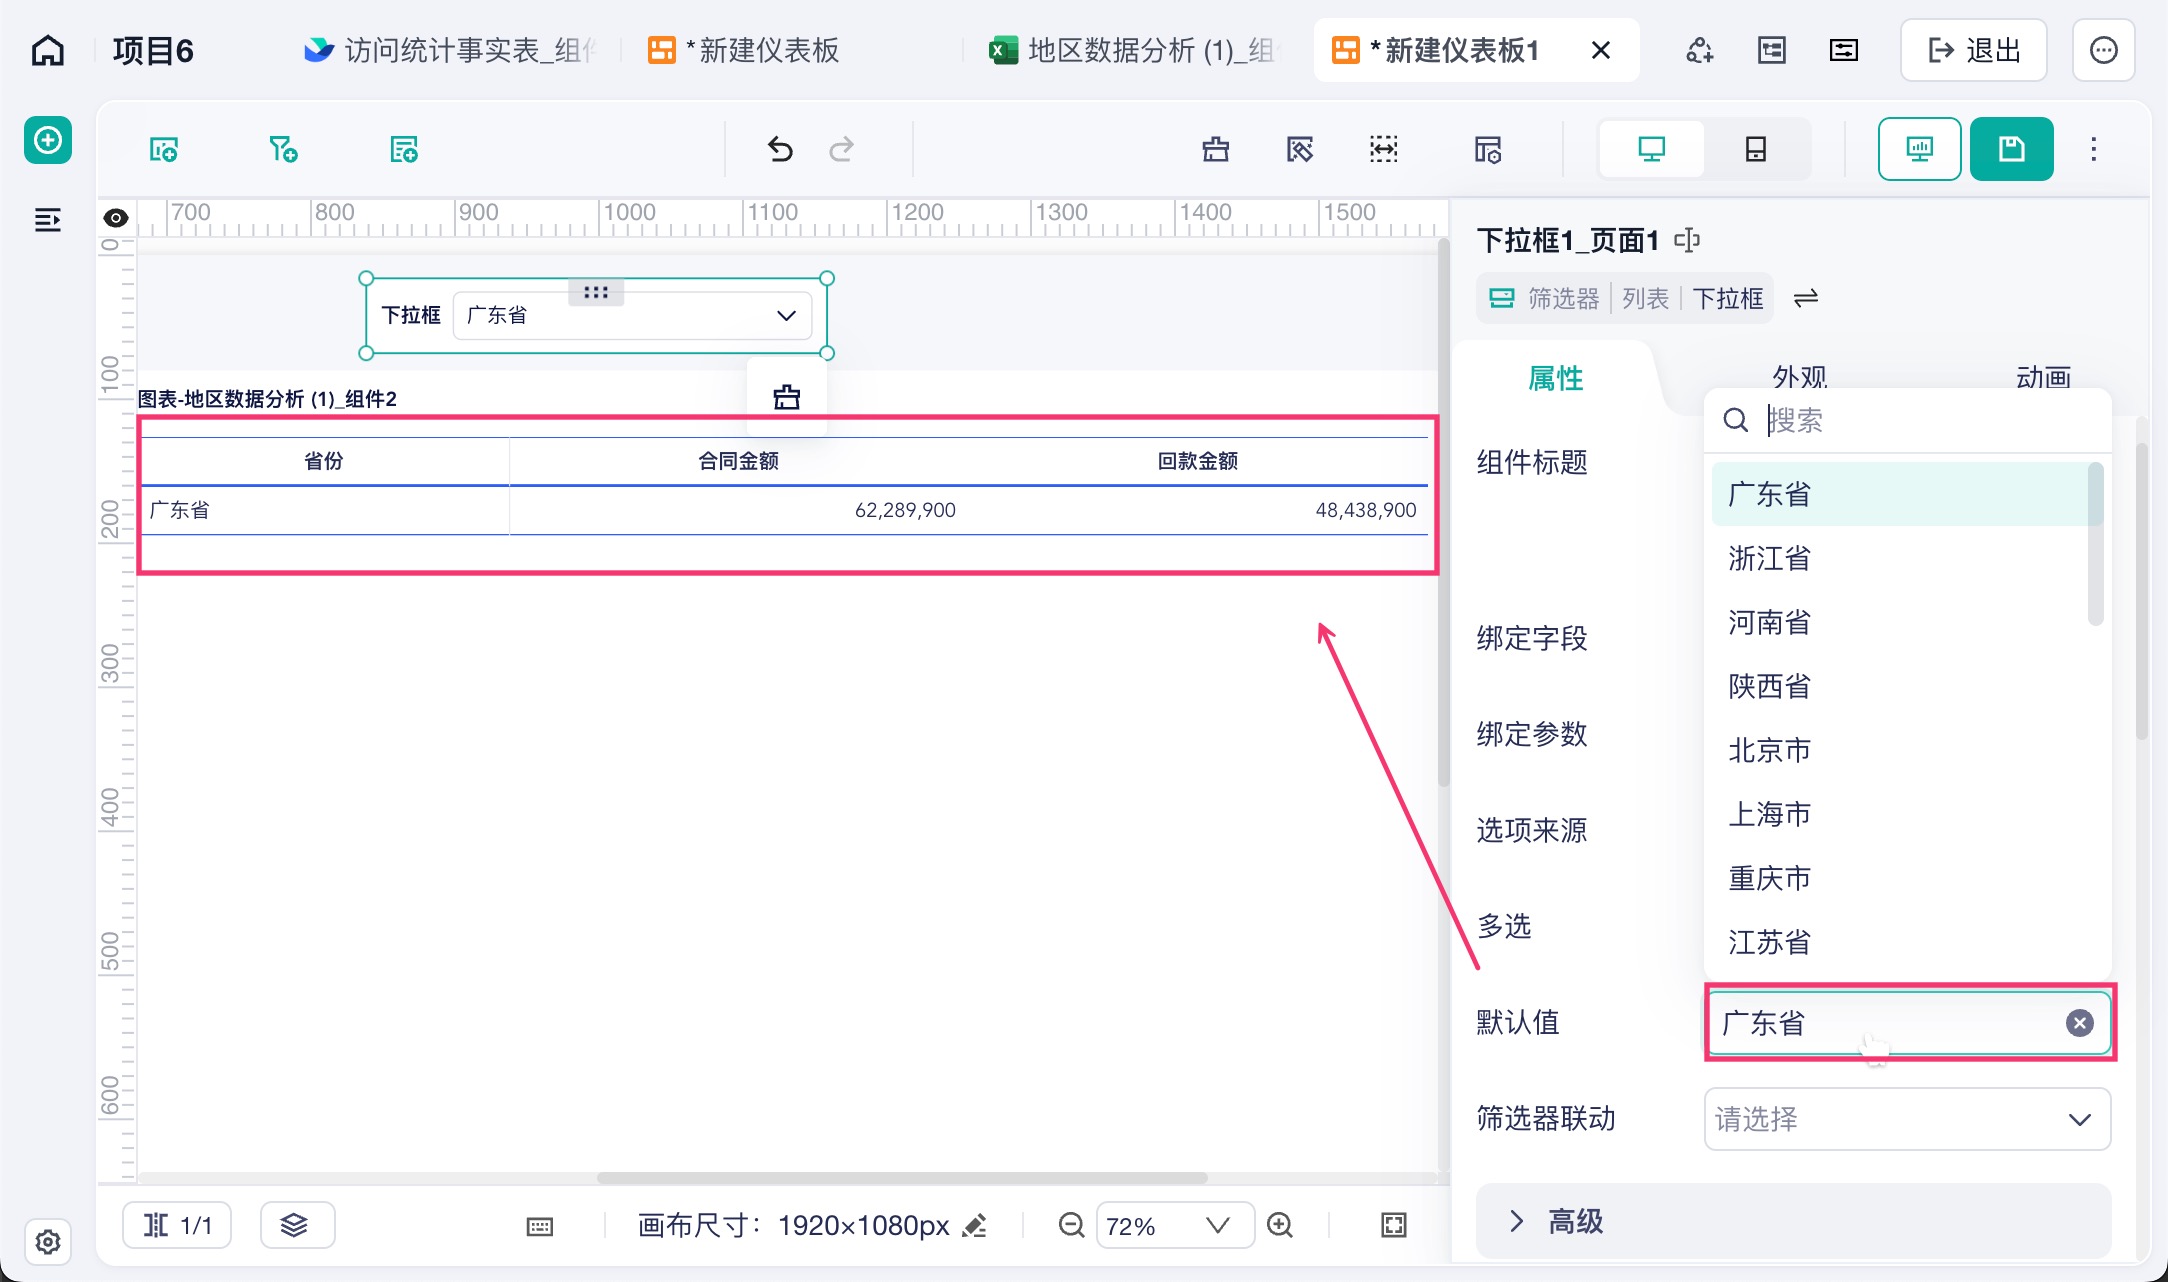Click the green add-new plus icon
The width and height of the screenshot is (2168, 1282).
48,140
